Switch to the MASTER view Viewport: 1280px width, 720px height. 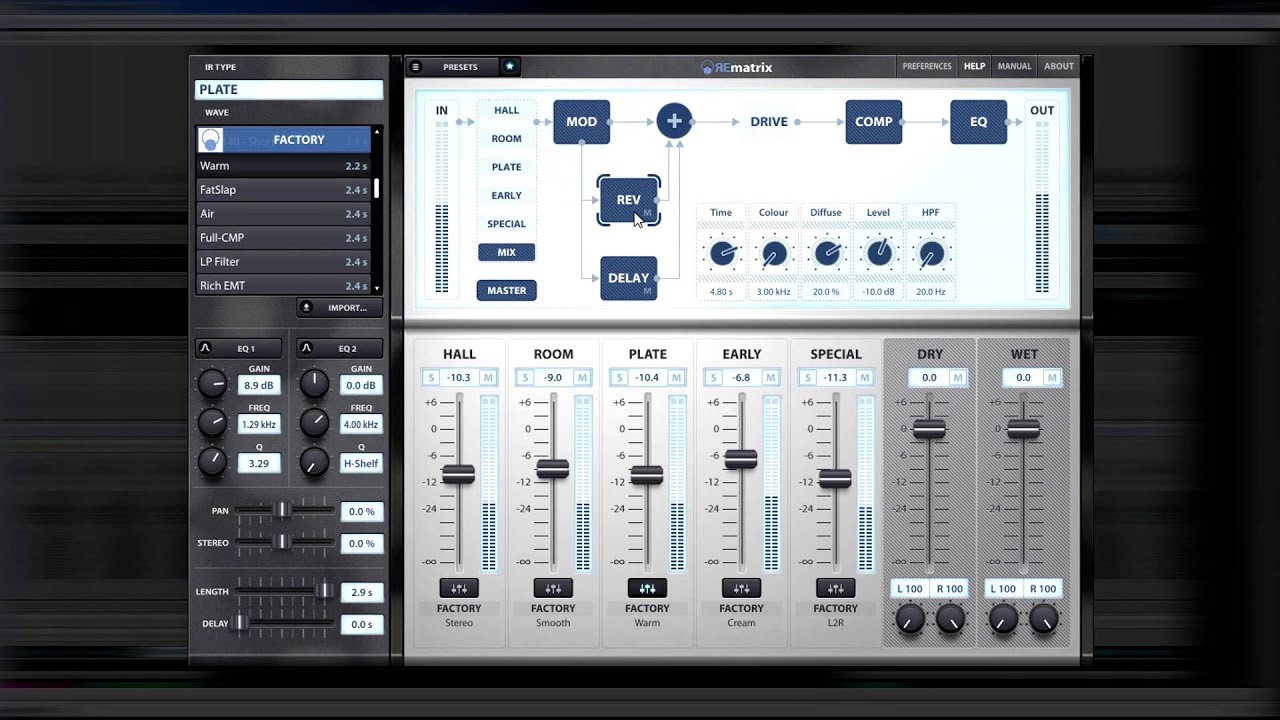pos(506,290)
